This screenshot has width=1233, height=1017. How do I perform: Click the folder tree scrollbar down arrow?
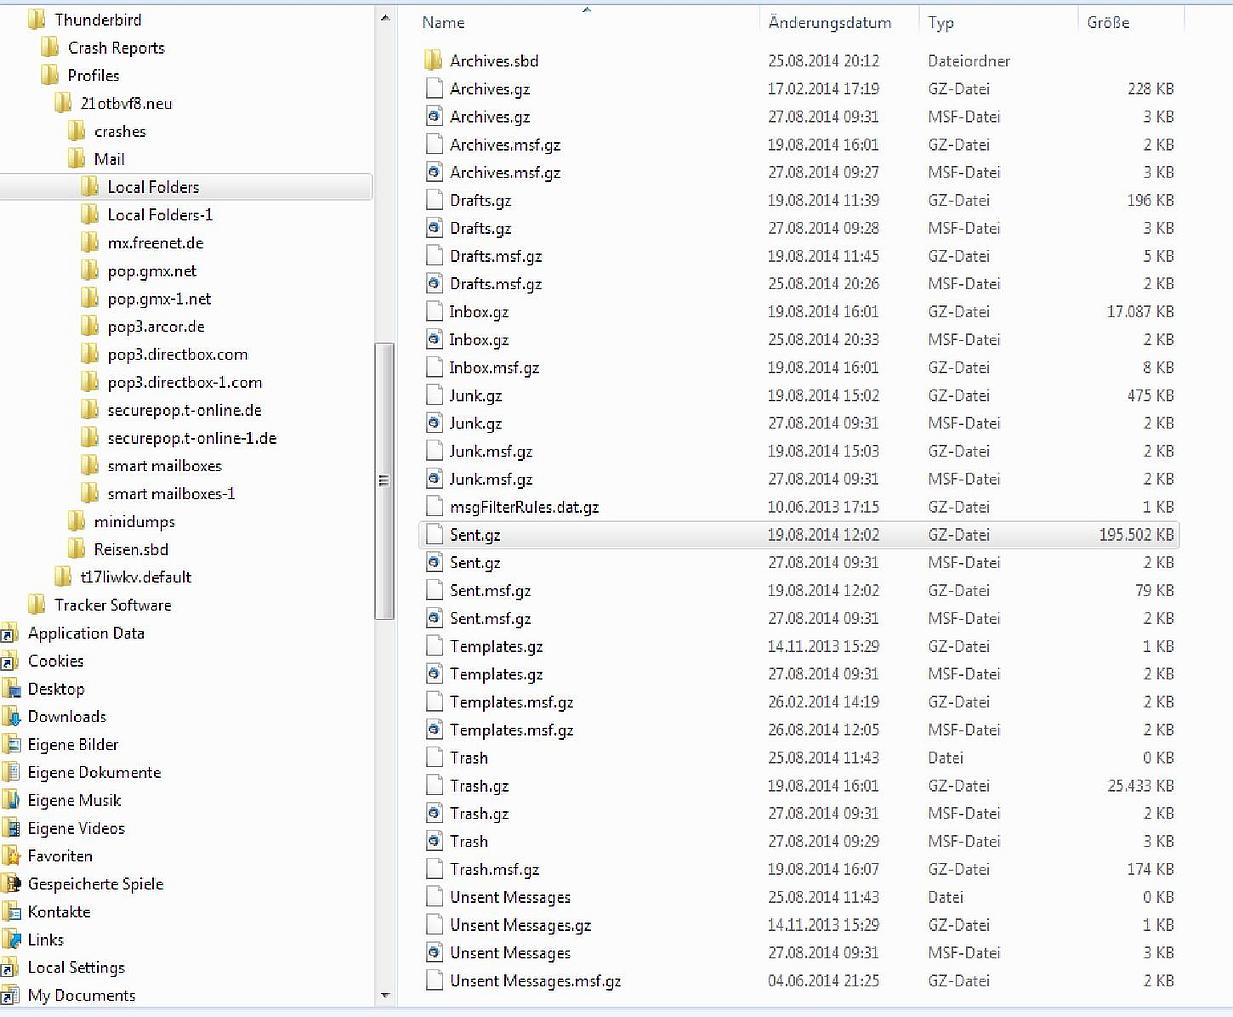click(385, 995)
